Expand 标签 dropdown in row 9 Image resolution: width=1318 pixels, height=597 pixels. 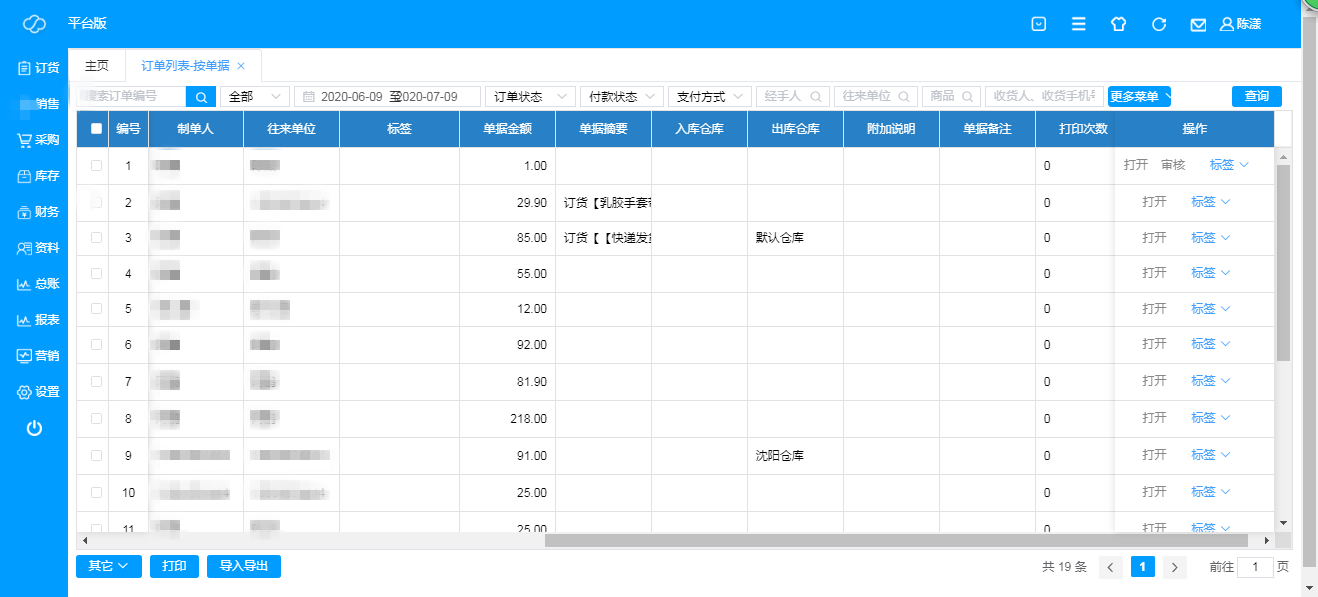(1210, 455)
